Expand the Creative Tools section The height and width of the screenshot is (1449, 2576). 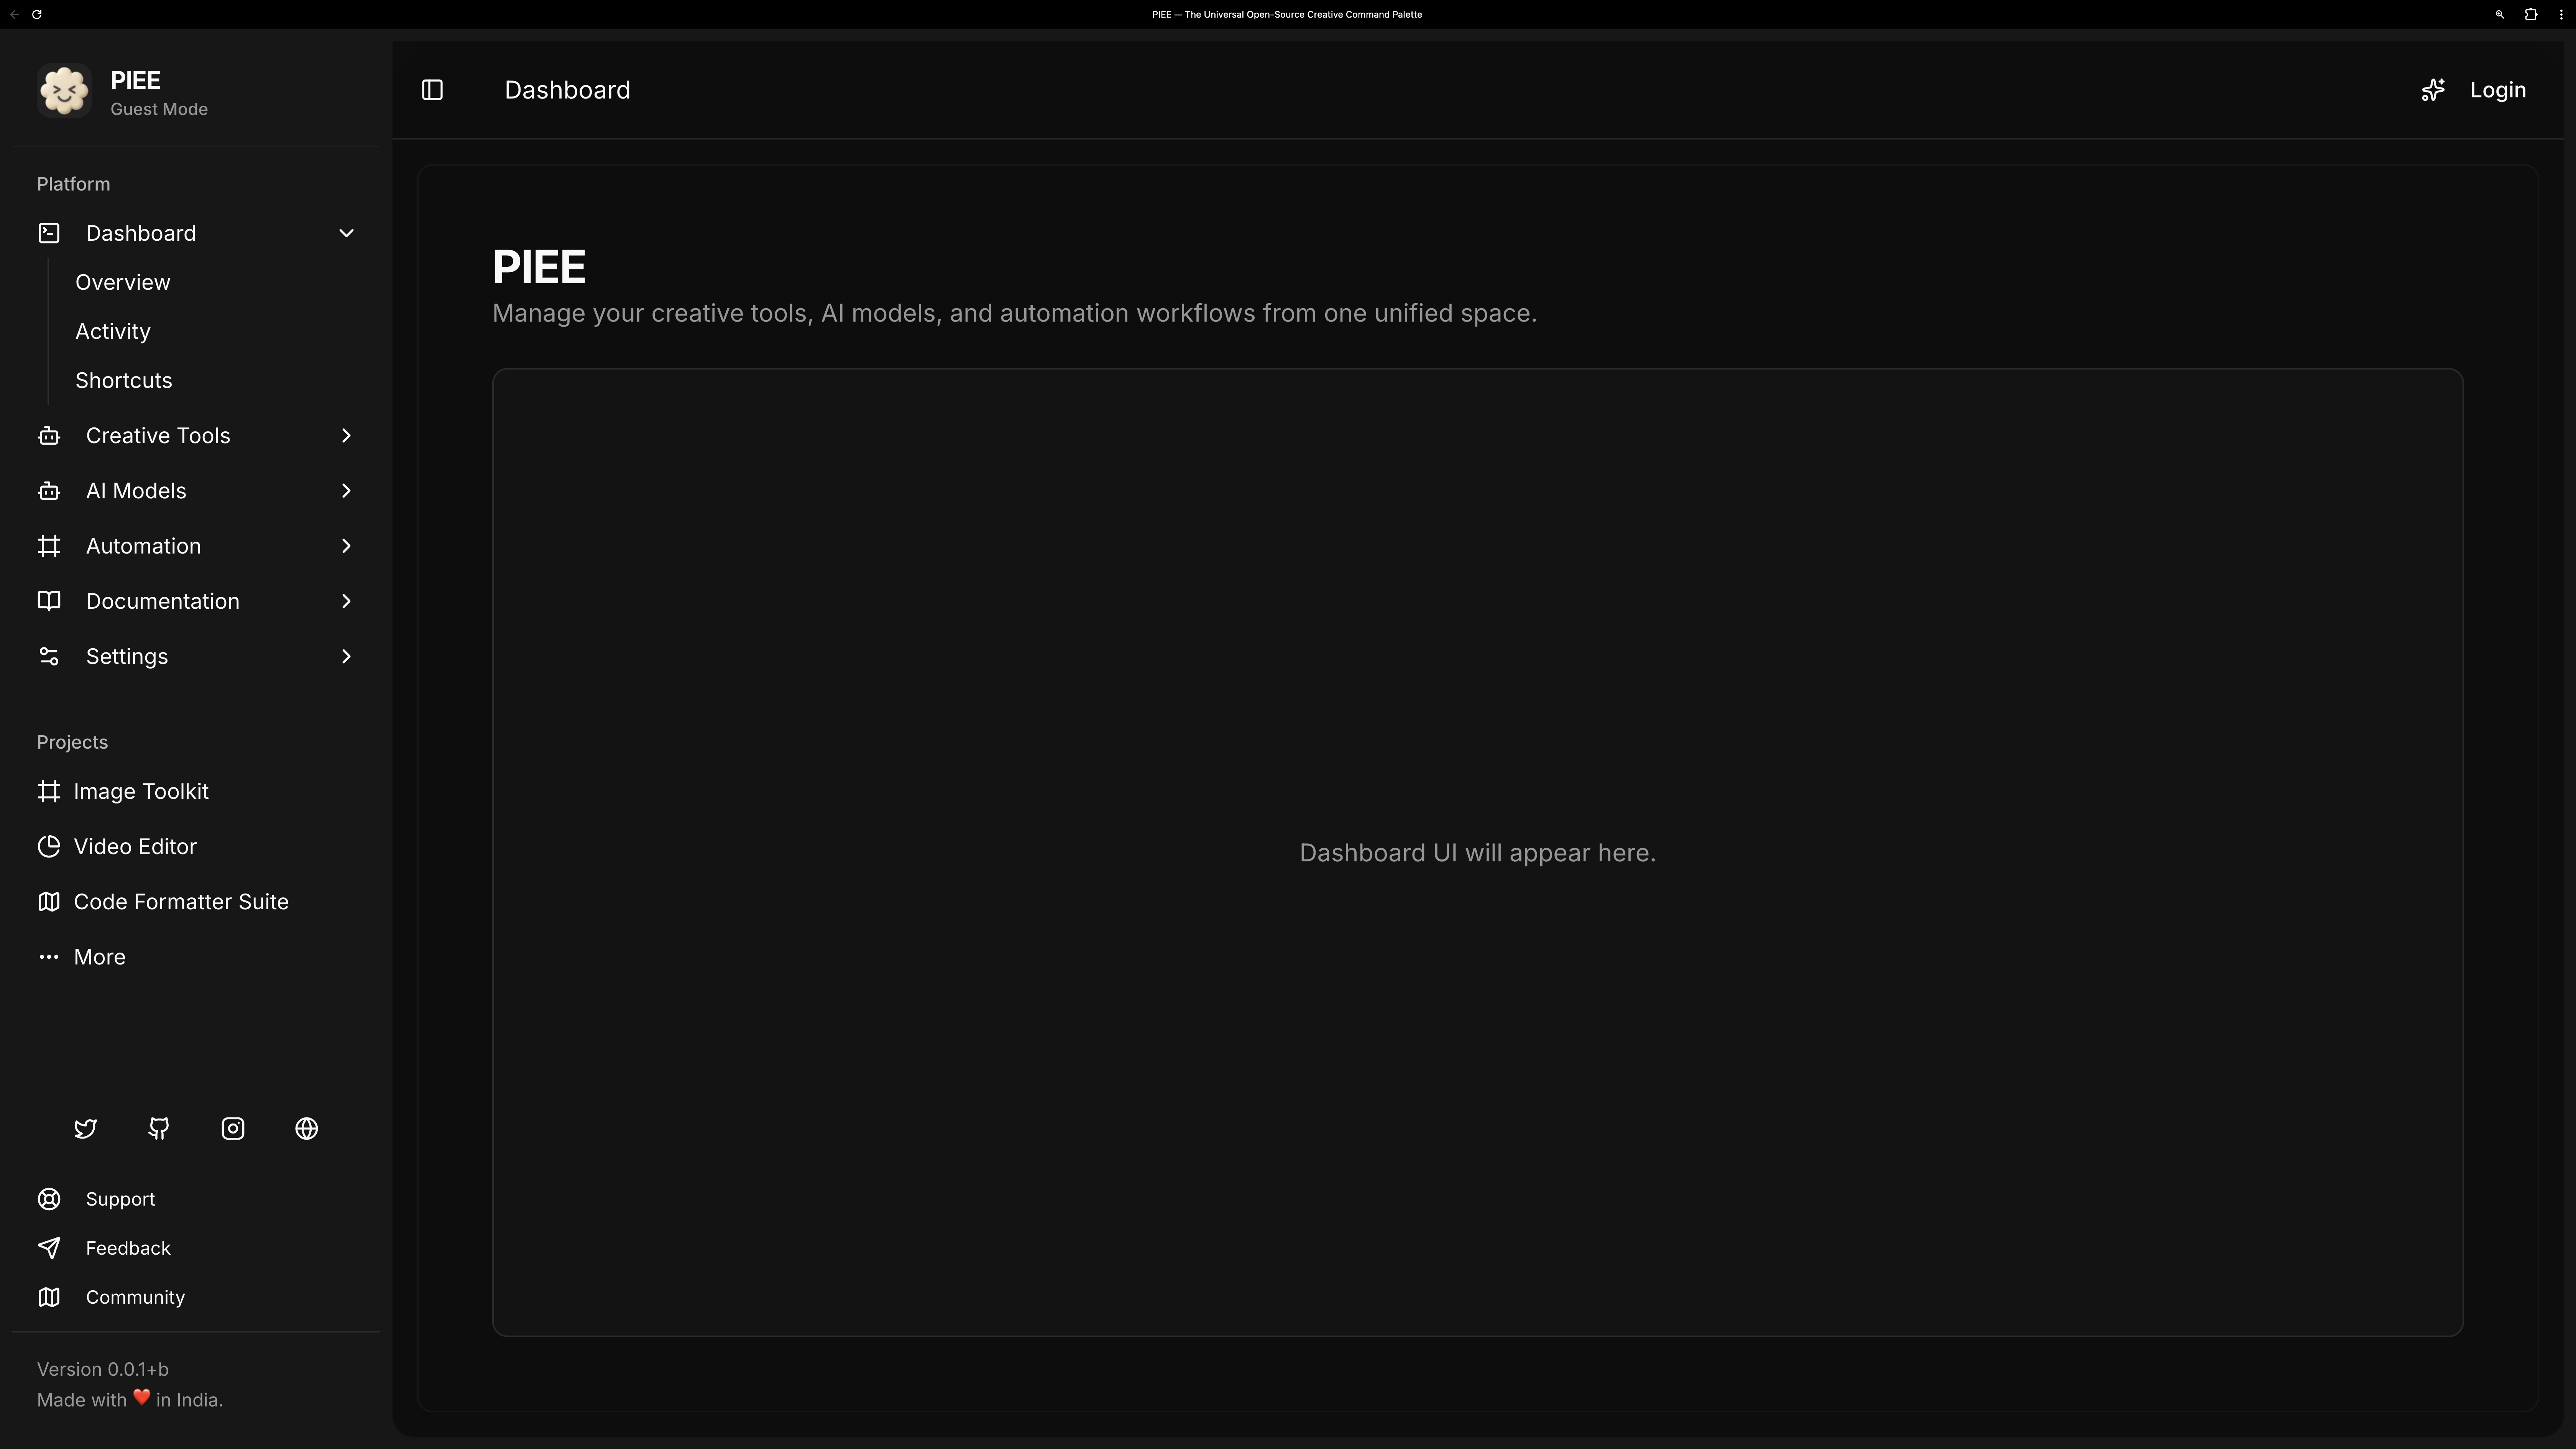coord(346,435)
